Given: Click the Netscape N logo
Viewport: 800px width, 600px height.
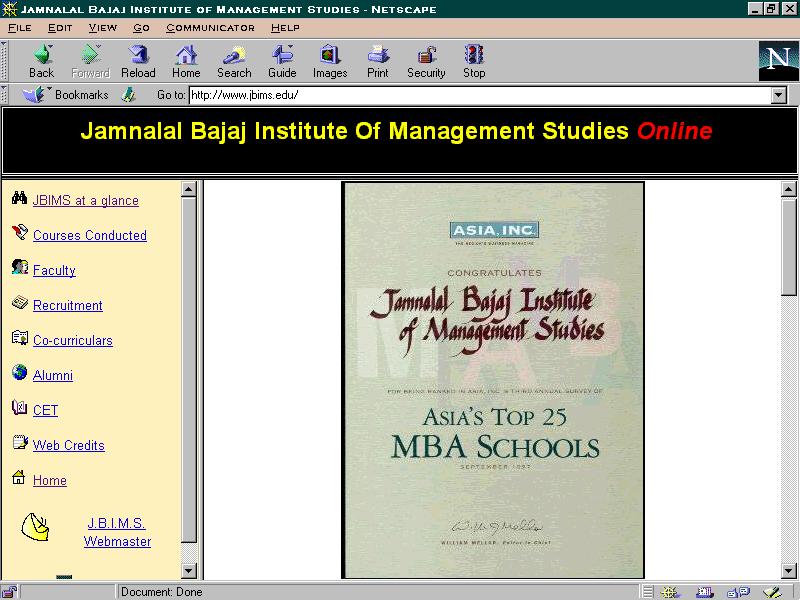Looking at the screenshot, I should tap(778, 61).
